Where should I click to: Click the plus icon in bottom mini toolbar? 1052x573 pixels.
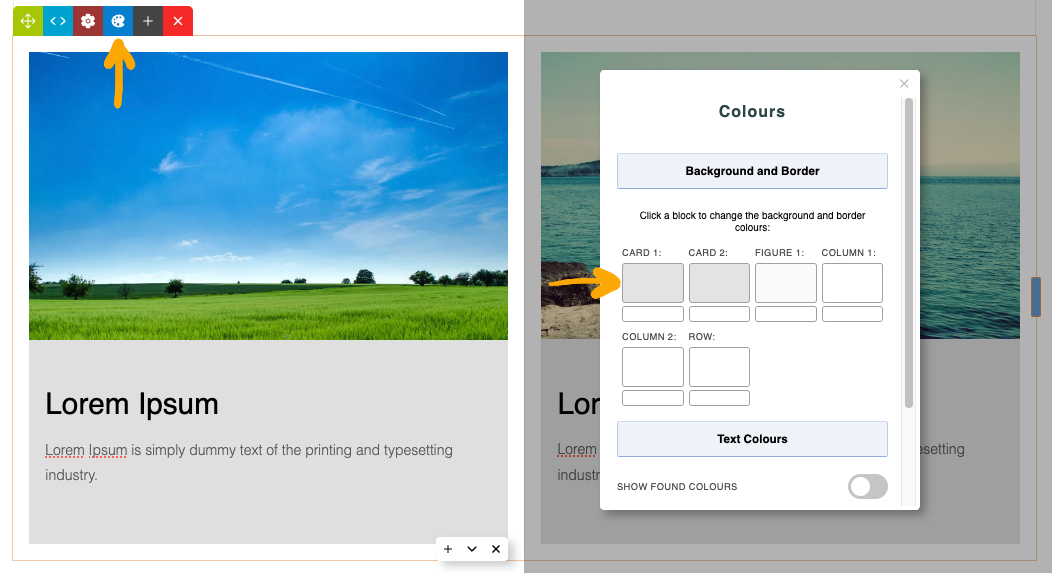click(448, 549)
